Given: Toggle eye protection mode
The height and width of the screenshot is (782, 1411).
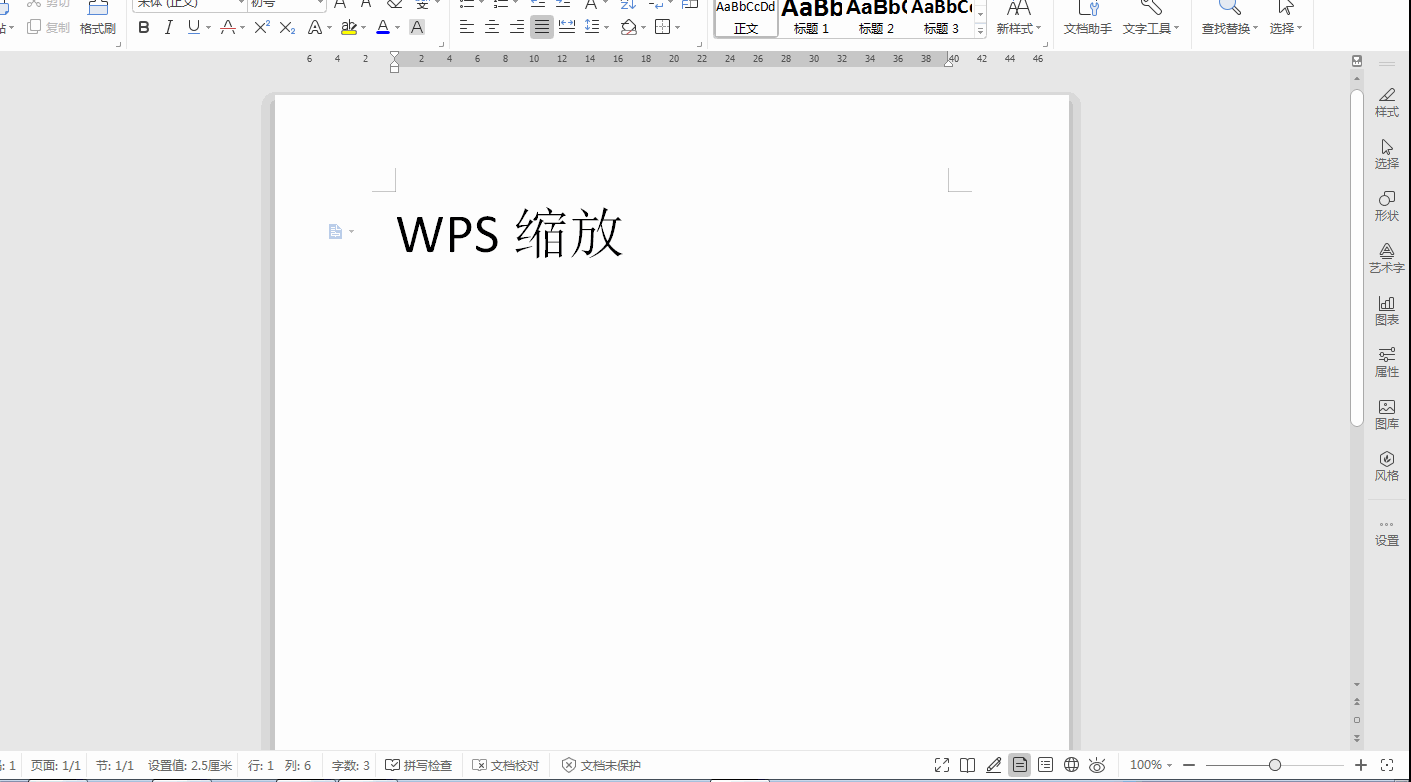Looking at the screenshot, I should tap(1097, 765).
